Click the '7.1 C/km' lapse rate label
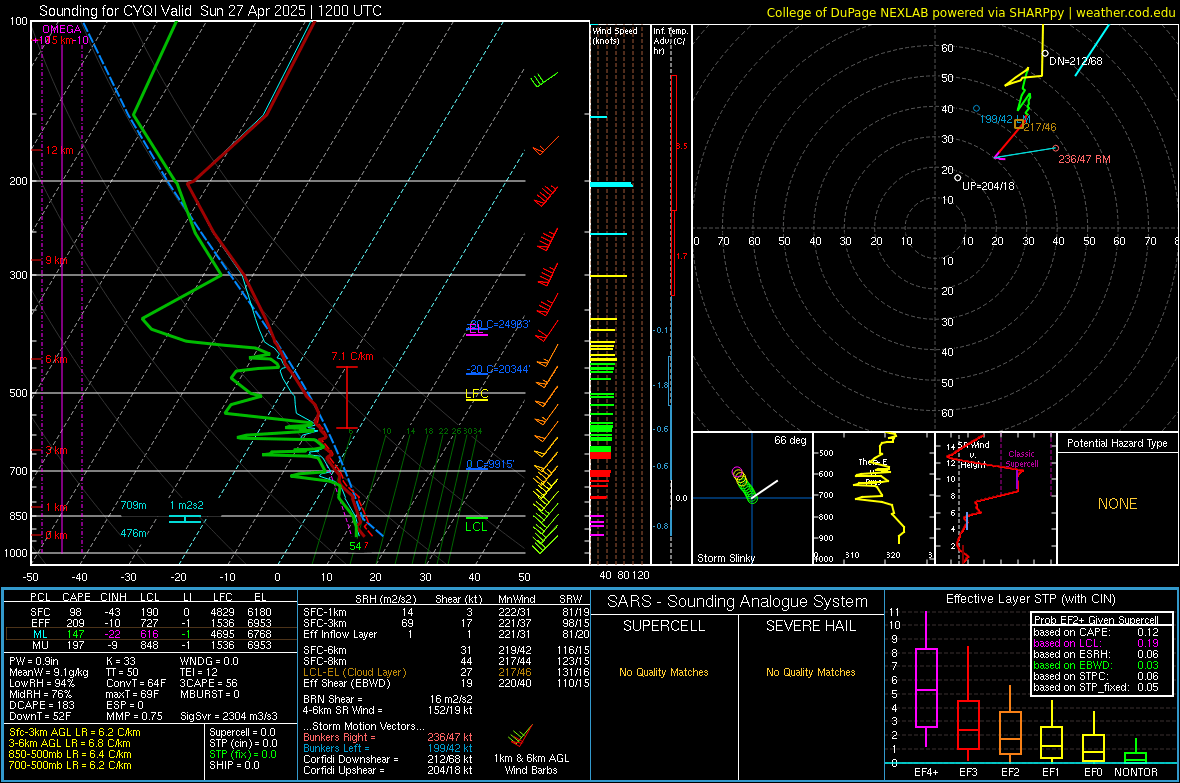The image size is (1180, 783). pyautogui.click(x=352, y=356)
